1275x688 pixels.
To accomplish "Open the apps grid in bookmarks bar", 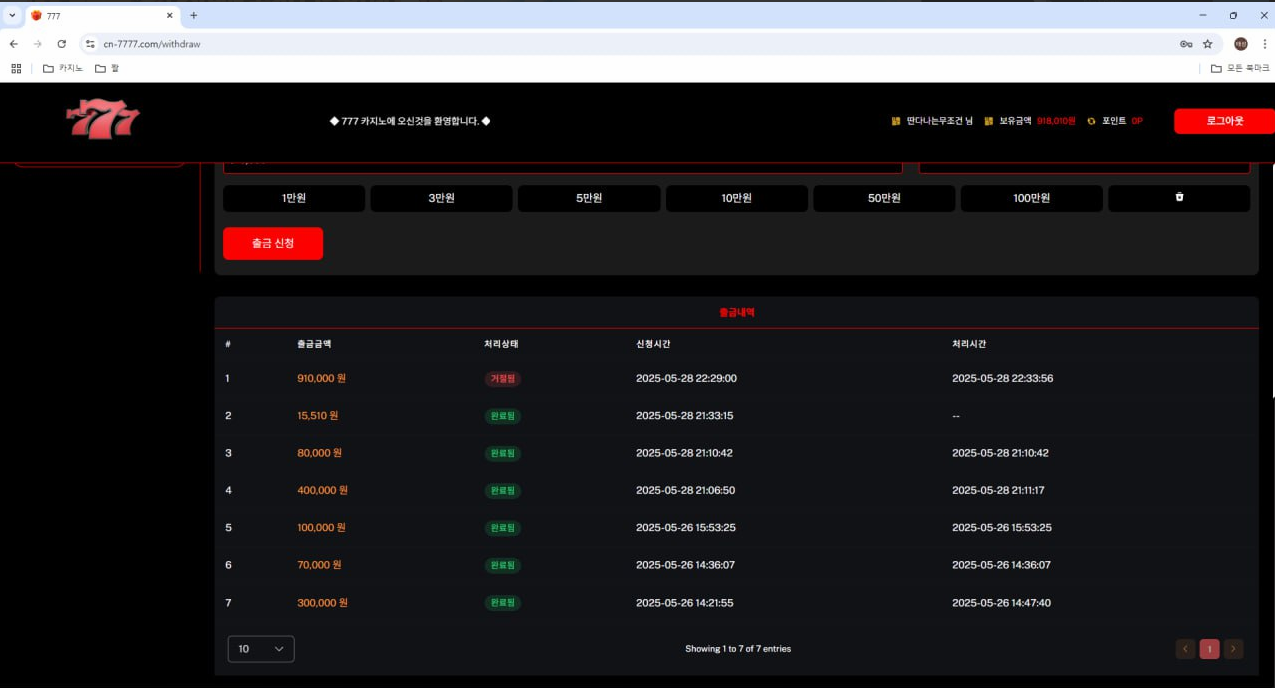I will (x=16, y=68).
